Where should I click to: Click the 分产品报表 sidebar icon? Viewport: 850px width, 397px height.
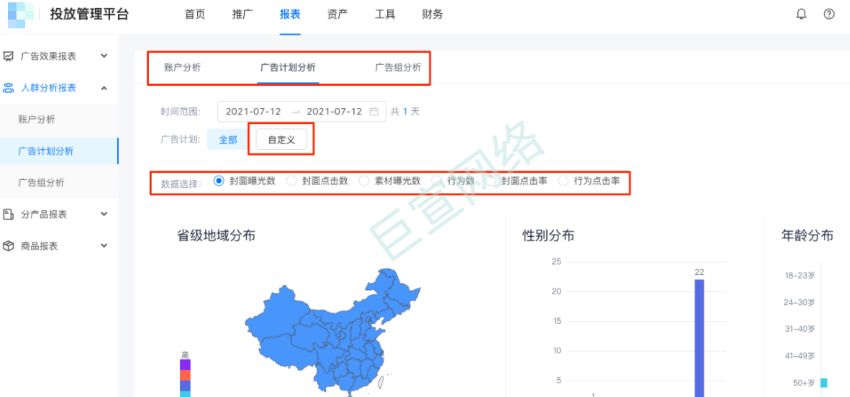(8, 214)
